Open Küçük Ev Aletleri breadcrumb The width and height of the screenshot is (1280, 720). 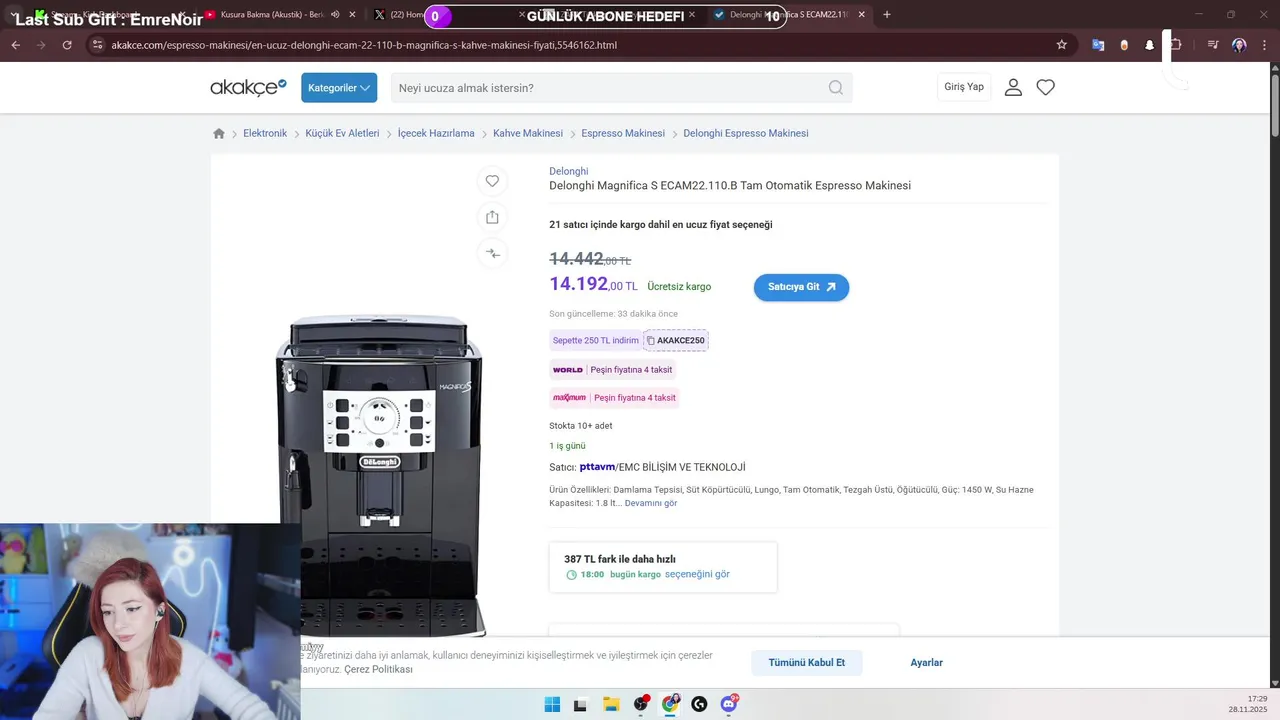[342, 133]
